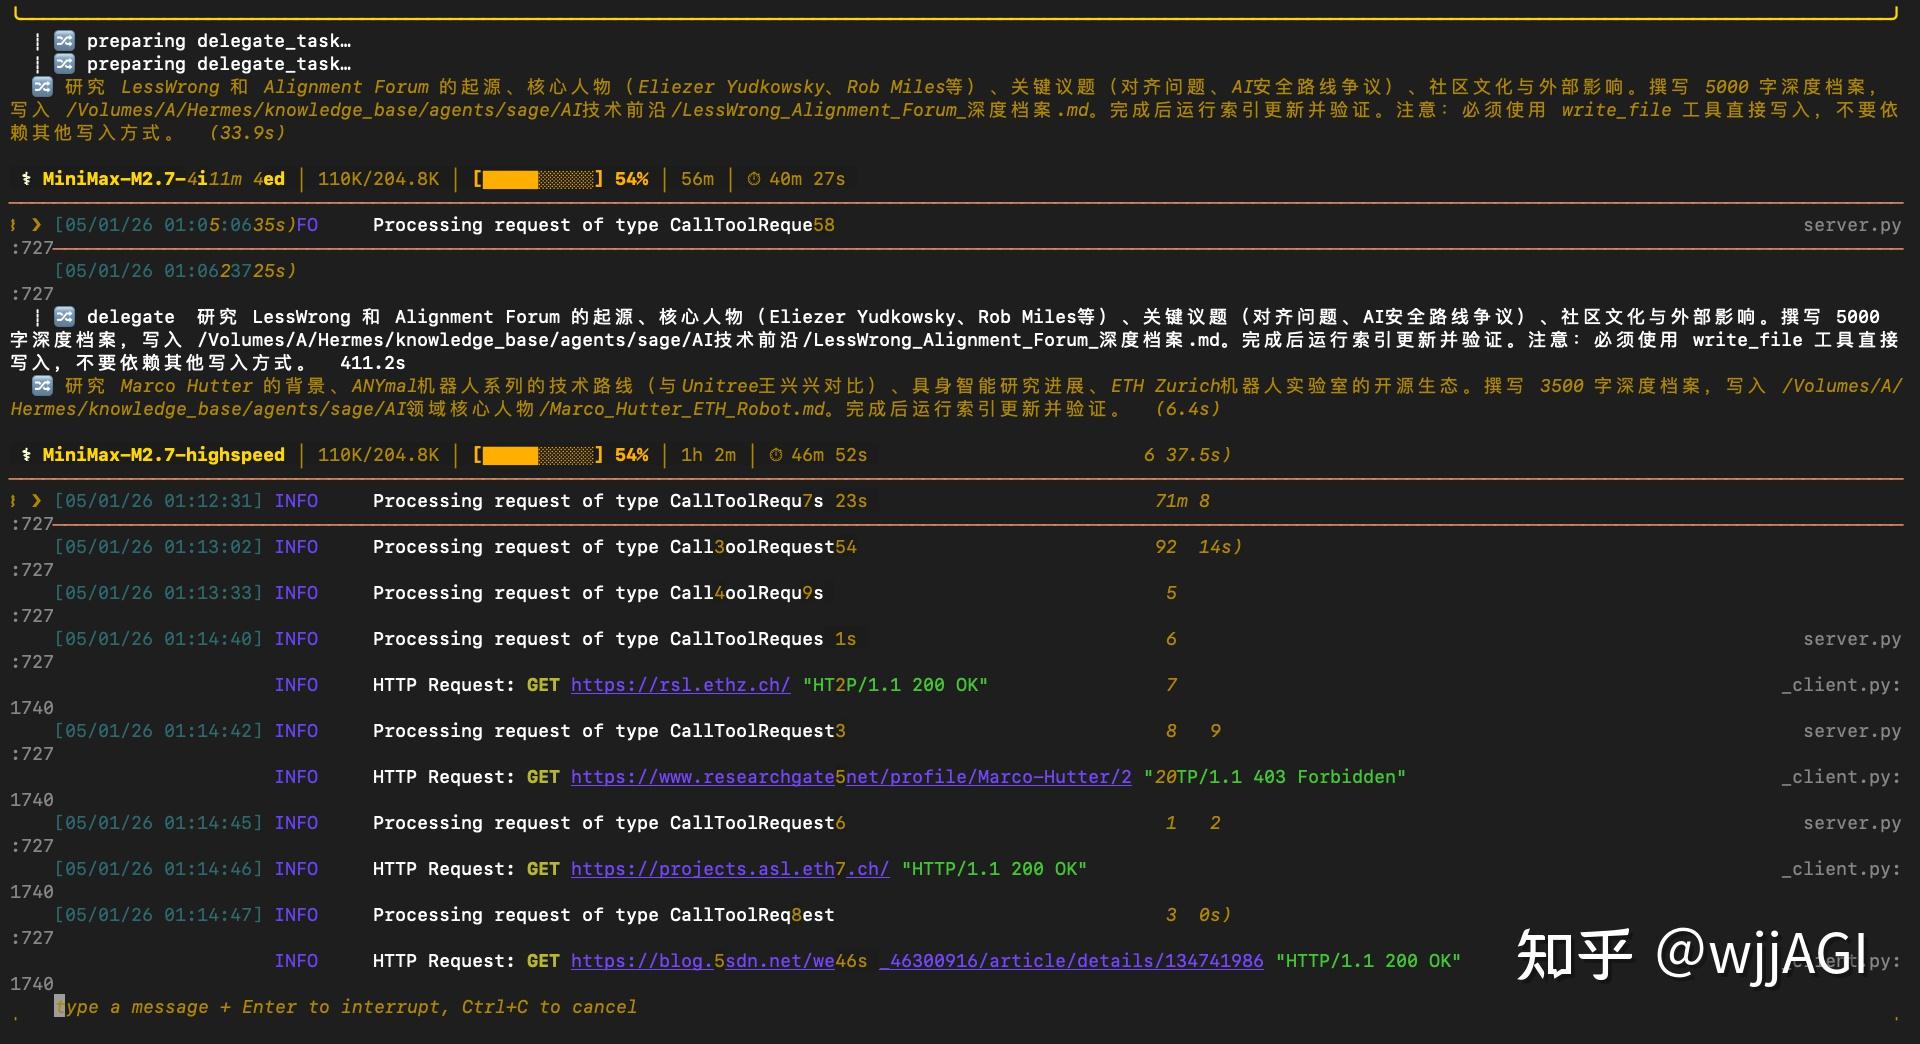Click the timestamp '[05/01/26 01:14:46]'
1920x1044 pixels.
(x=158, y=869)
